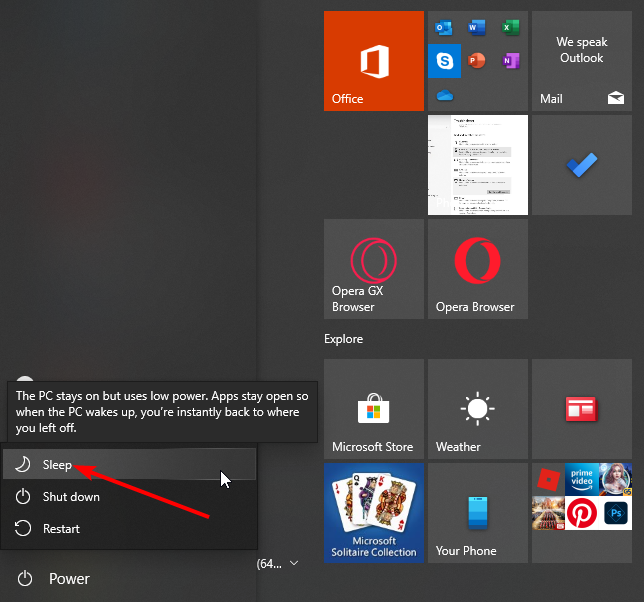Open the Mail tile
This screenshot has height=602, width=644.
582,61
